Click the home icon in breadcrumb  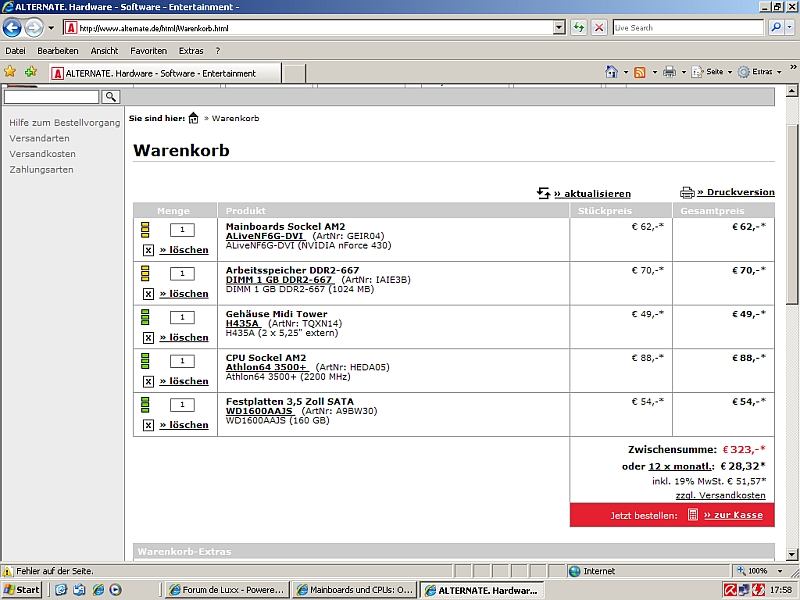[x=193, y=118]
